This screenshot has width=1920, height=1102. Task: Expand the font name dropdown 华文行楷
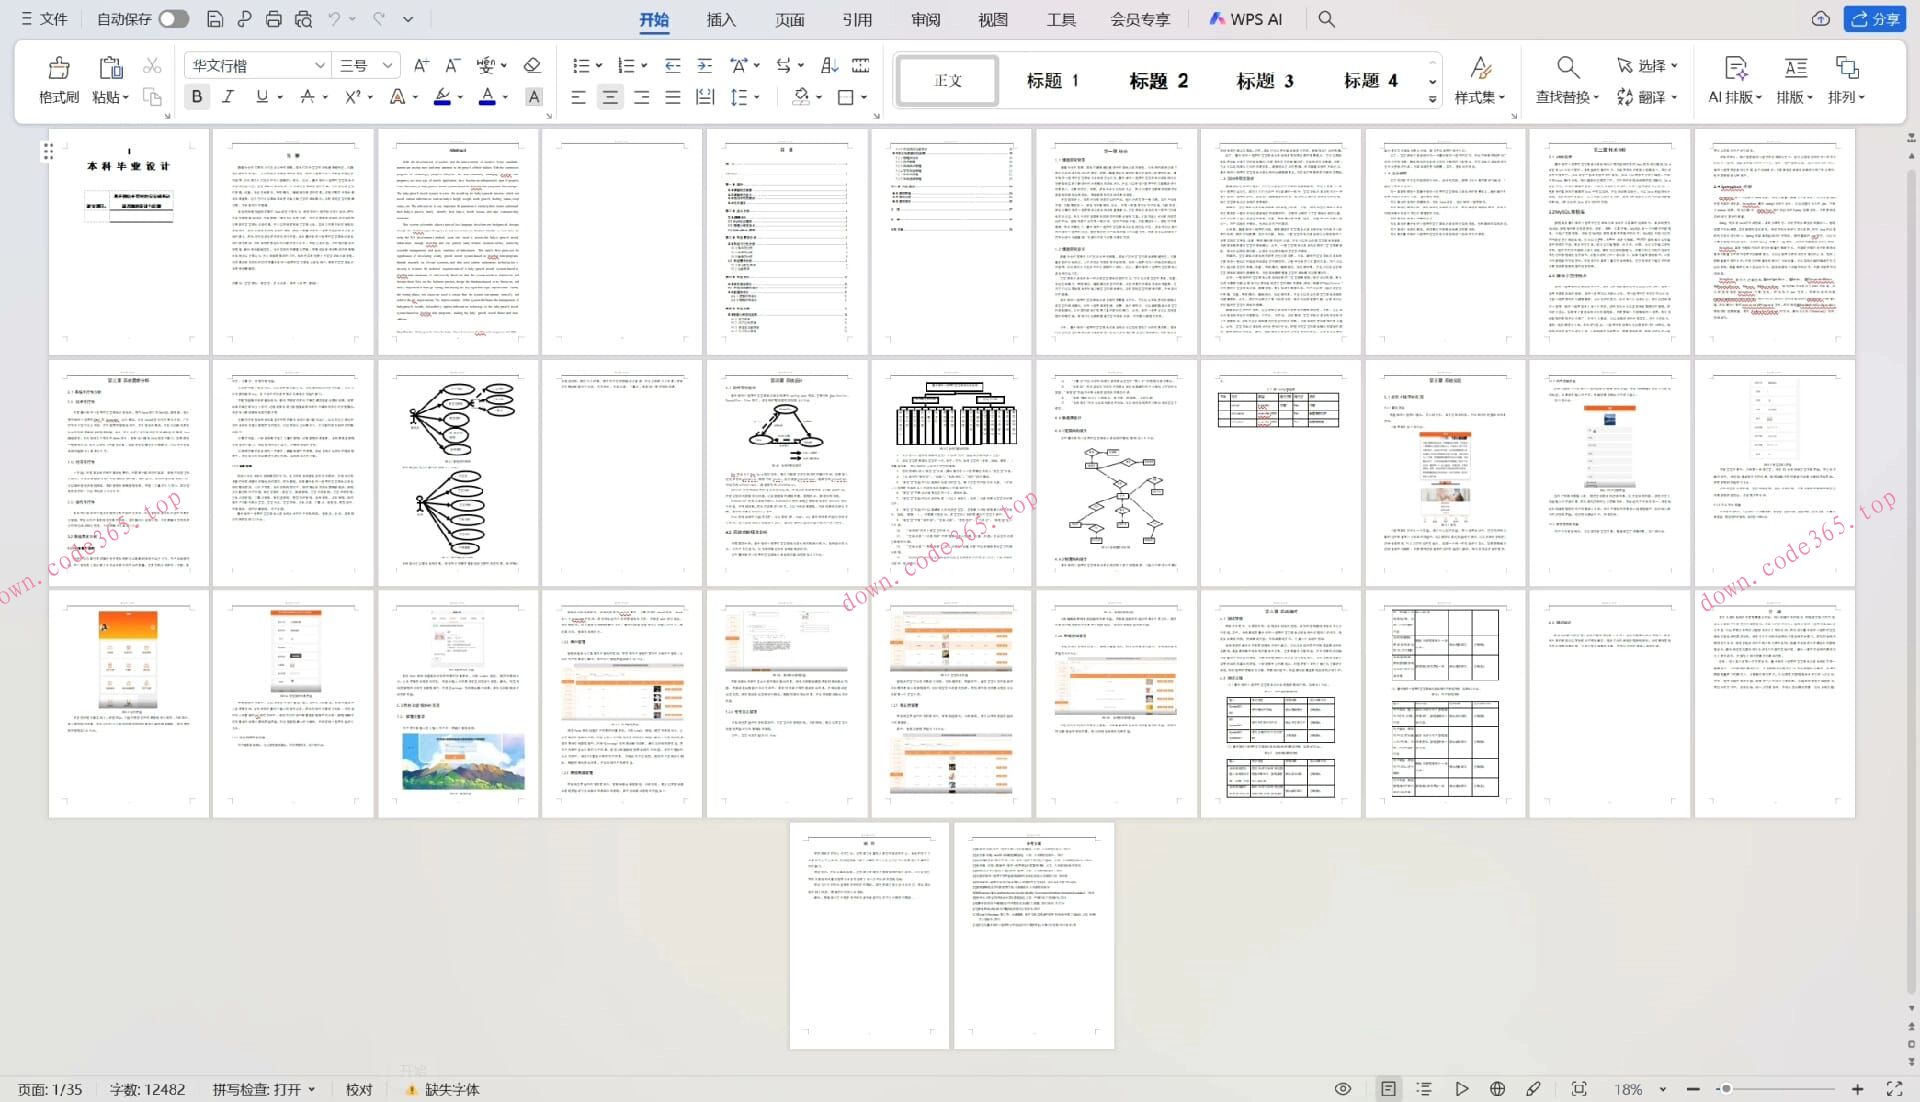coord(319,66)
